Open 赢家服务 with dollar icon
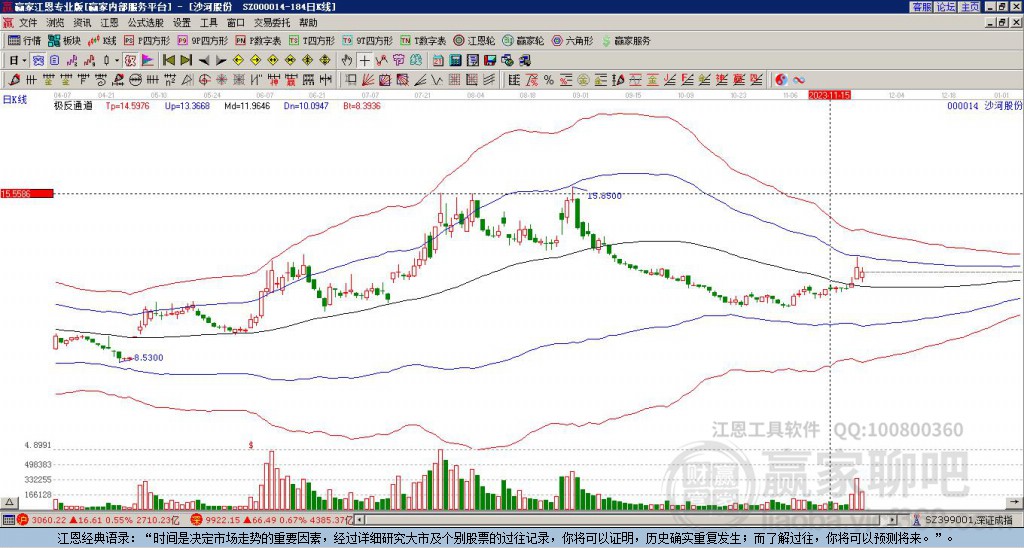This screenshot has height=548, width=1024. [626, 40]
